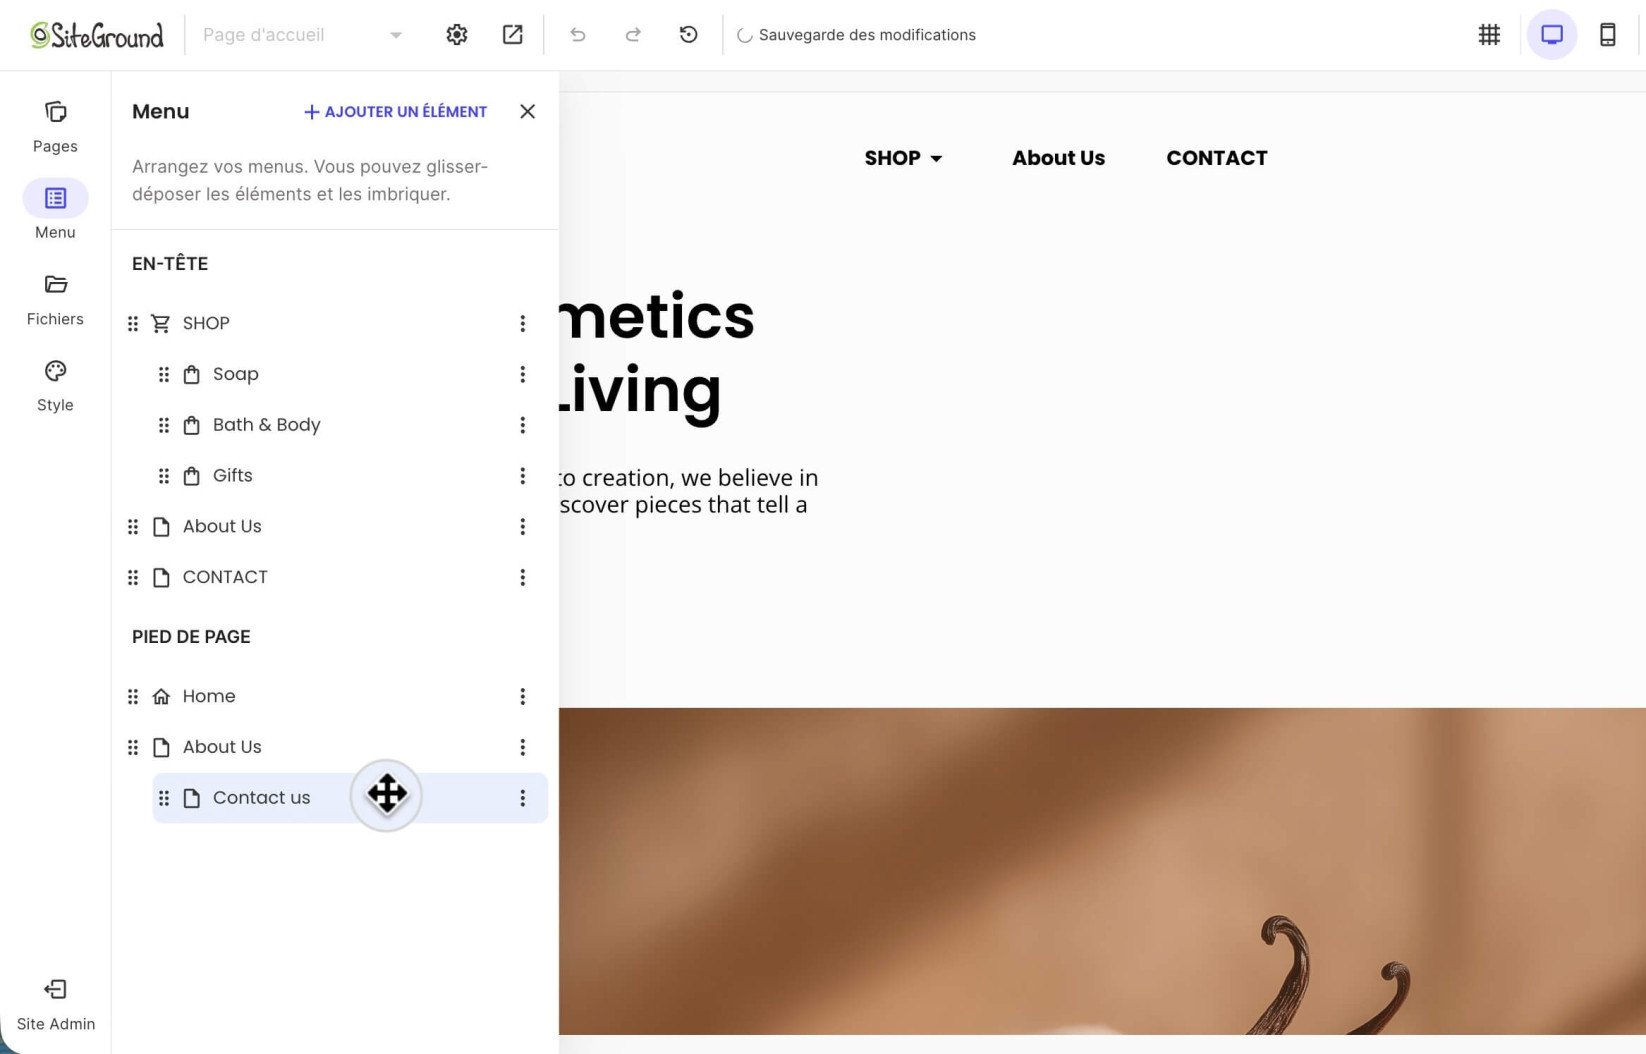Grab the drag handle for Bath & Body

click(x=164, y=426)
